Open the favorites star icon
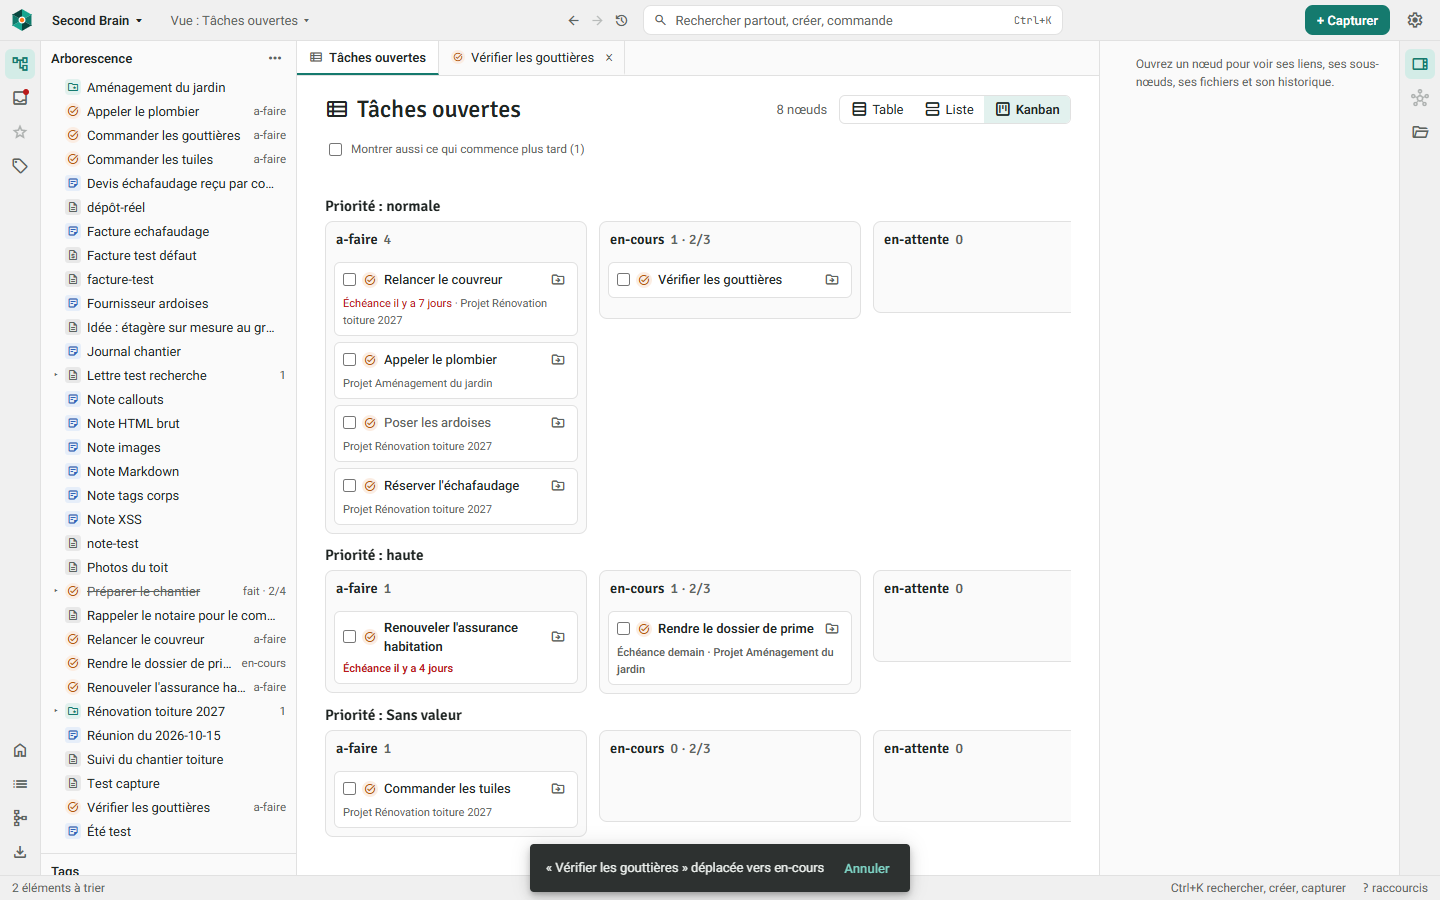 (x=20, y=132)
